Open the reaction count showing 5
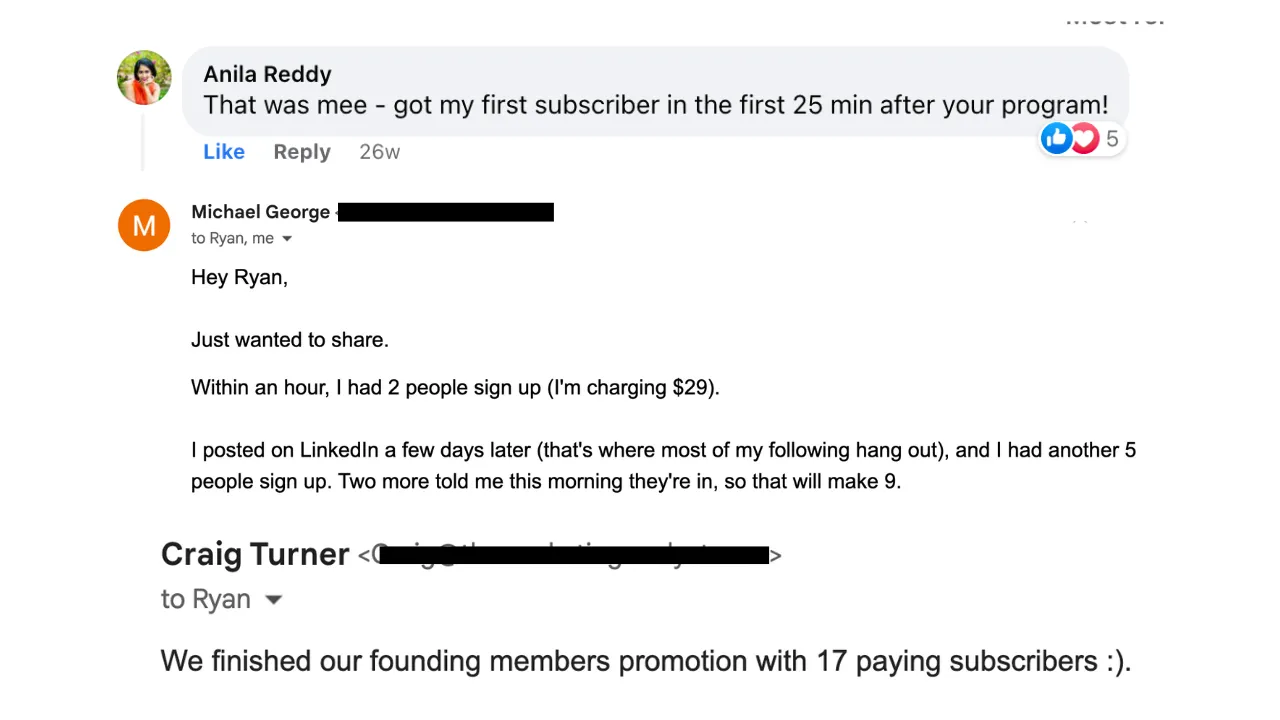The height and width of the screenshot is (720, 1280). [x=1112, y=139]
